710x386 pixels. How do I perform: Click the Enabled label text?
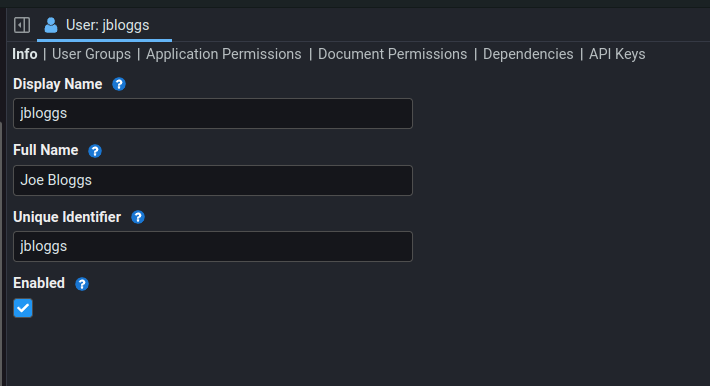(39, 283)
